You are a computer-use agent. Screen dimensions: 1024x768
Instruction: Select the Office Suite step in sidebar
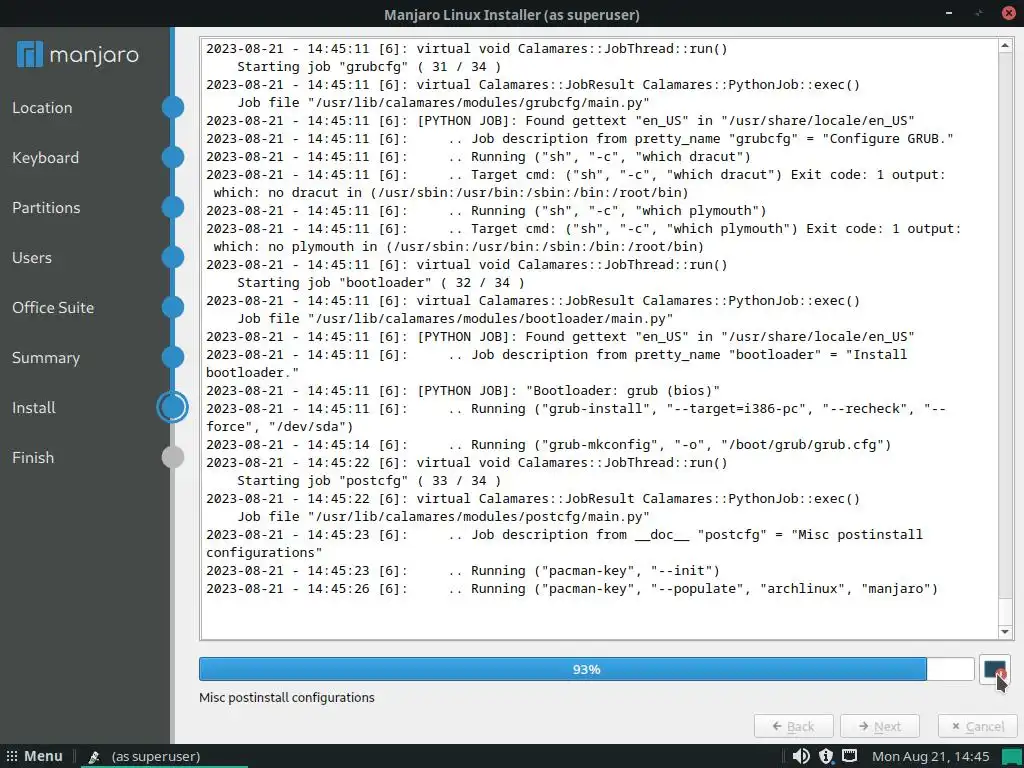53,308
